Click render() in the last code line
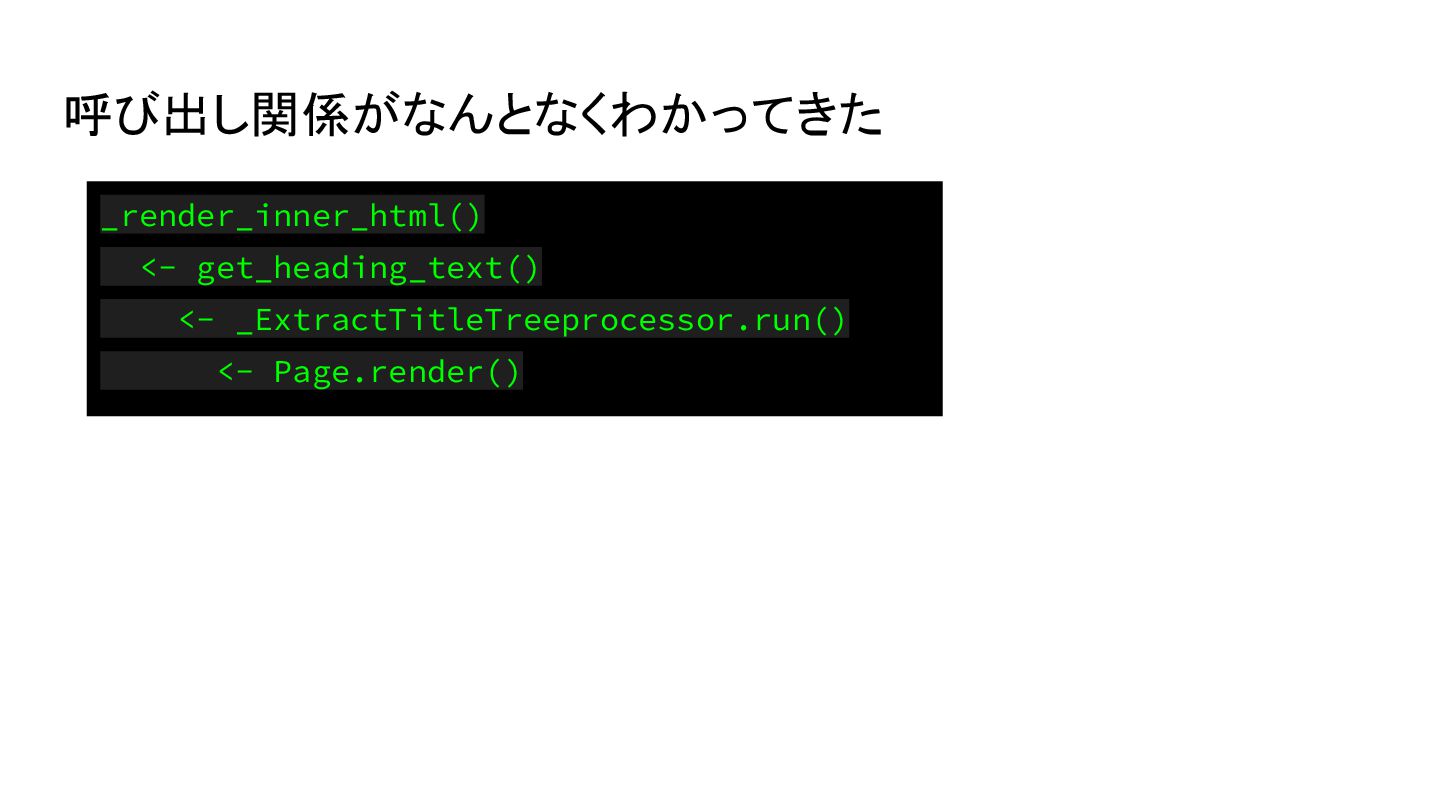Viewport: 1440px width, 810px height. 445,372
